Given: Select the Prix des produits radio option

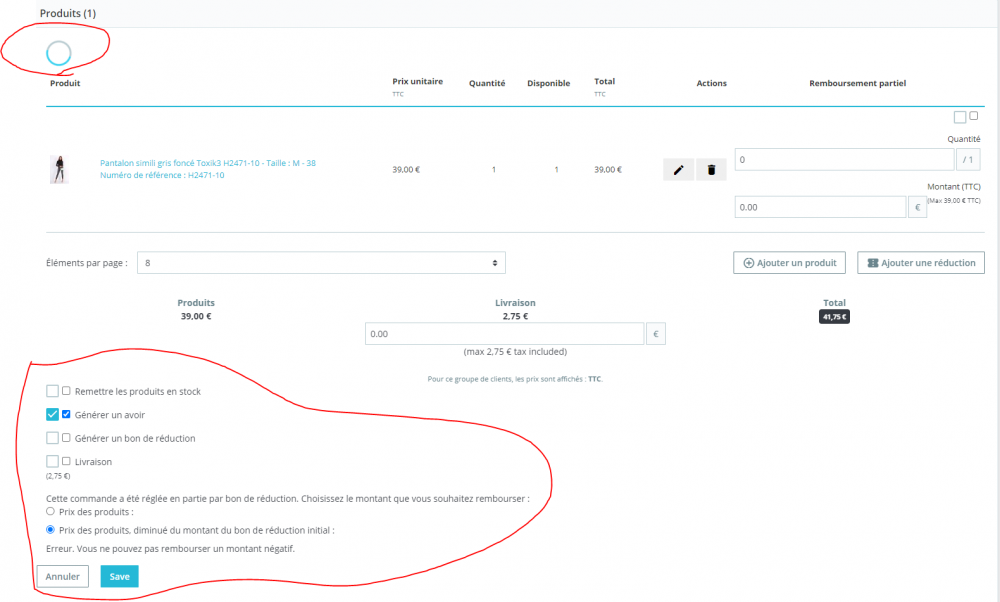Looking at the screenshot, I should [x=50, y=511].
